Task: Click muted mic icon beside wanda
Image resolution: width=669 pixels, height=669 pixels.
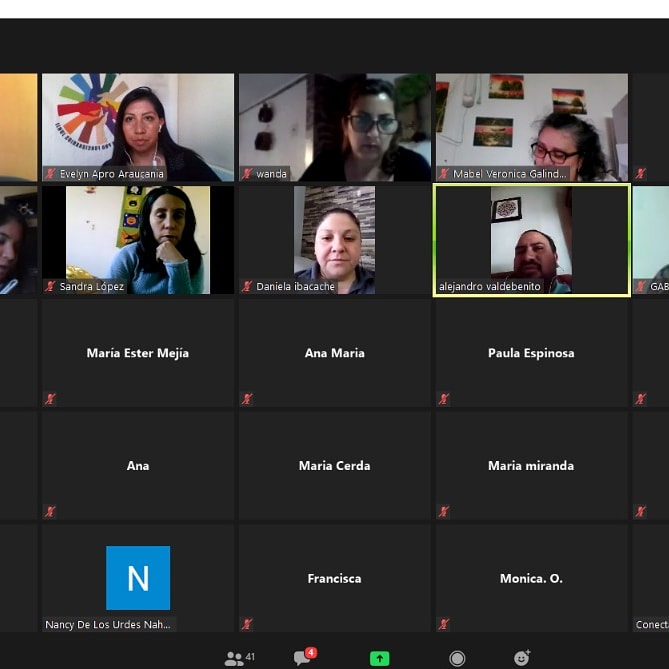Action: [247, 174]
